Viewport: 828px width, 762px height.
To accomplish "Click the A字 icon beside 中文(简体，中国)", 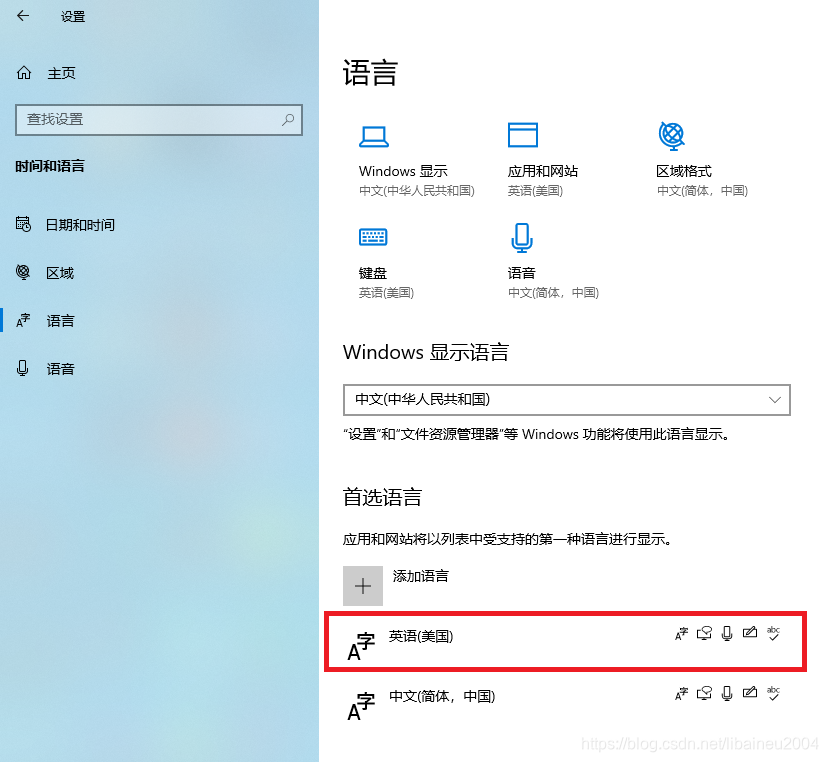I will pyautogui.click(x=361, y=707).
